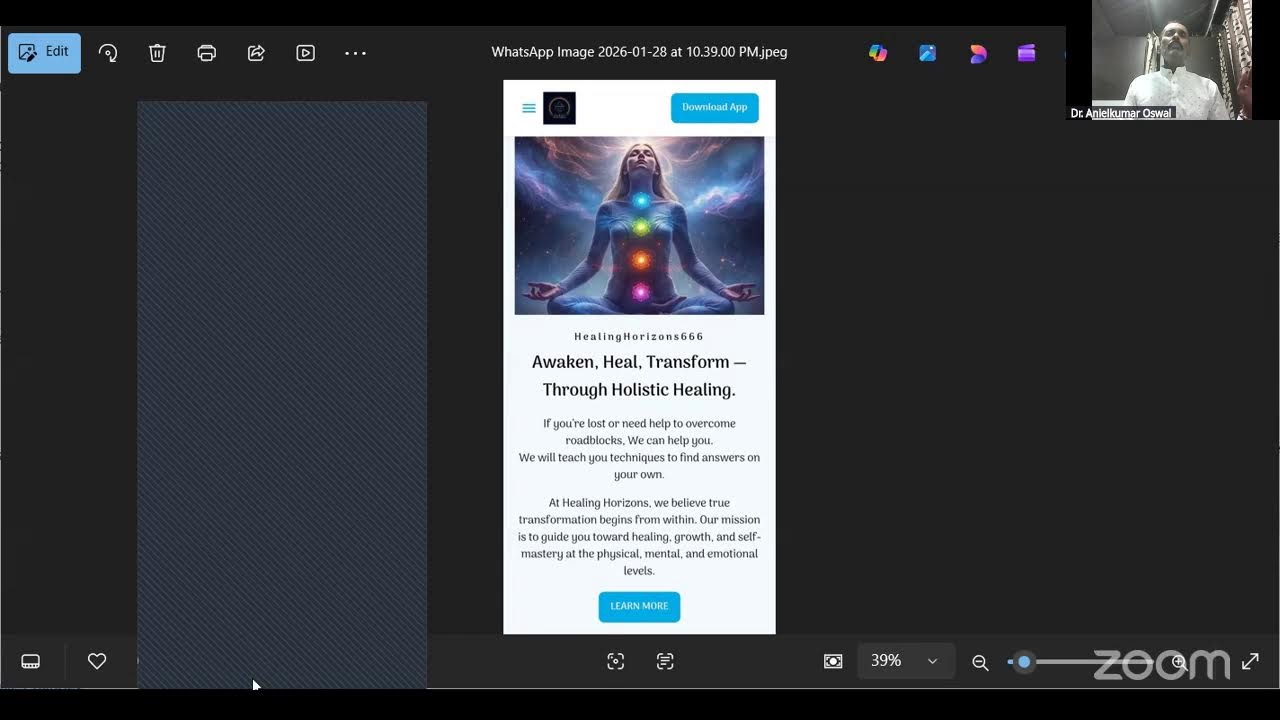
Task: Toggle the filmstrip icon
Action: point(31,661)
